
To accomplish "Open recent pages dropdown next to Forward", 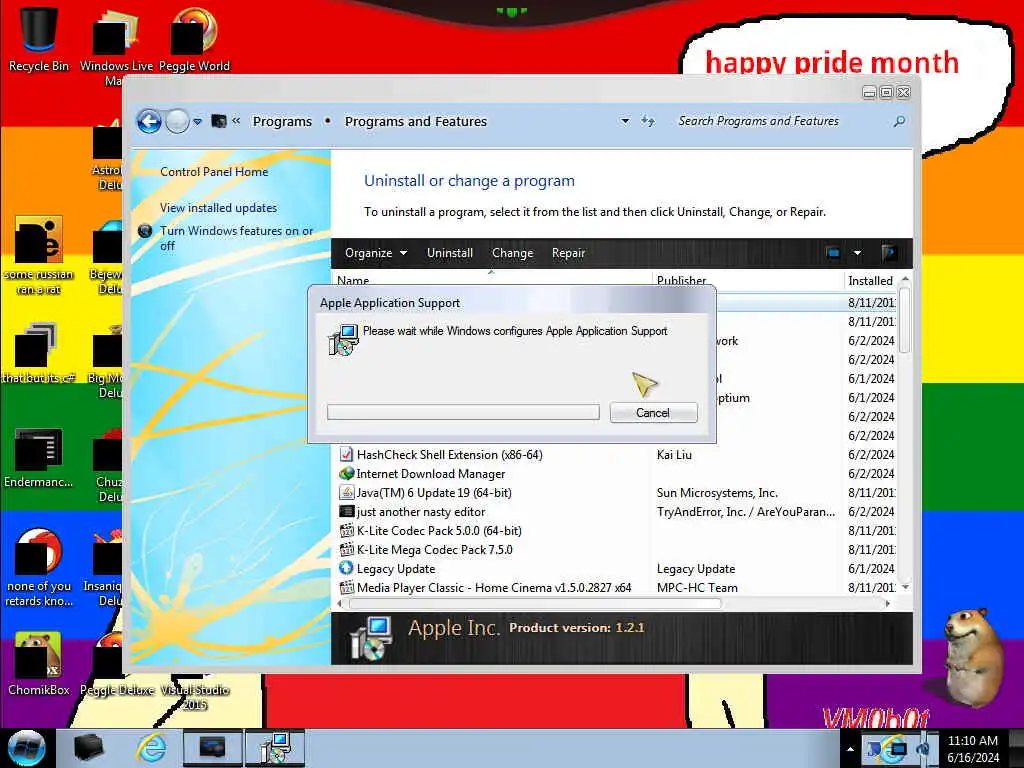I will pos(197,121).
